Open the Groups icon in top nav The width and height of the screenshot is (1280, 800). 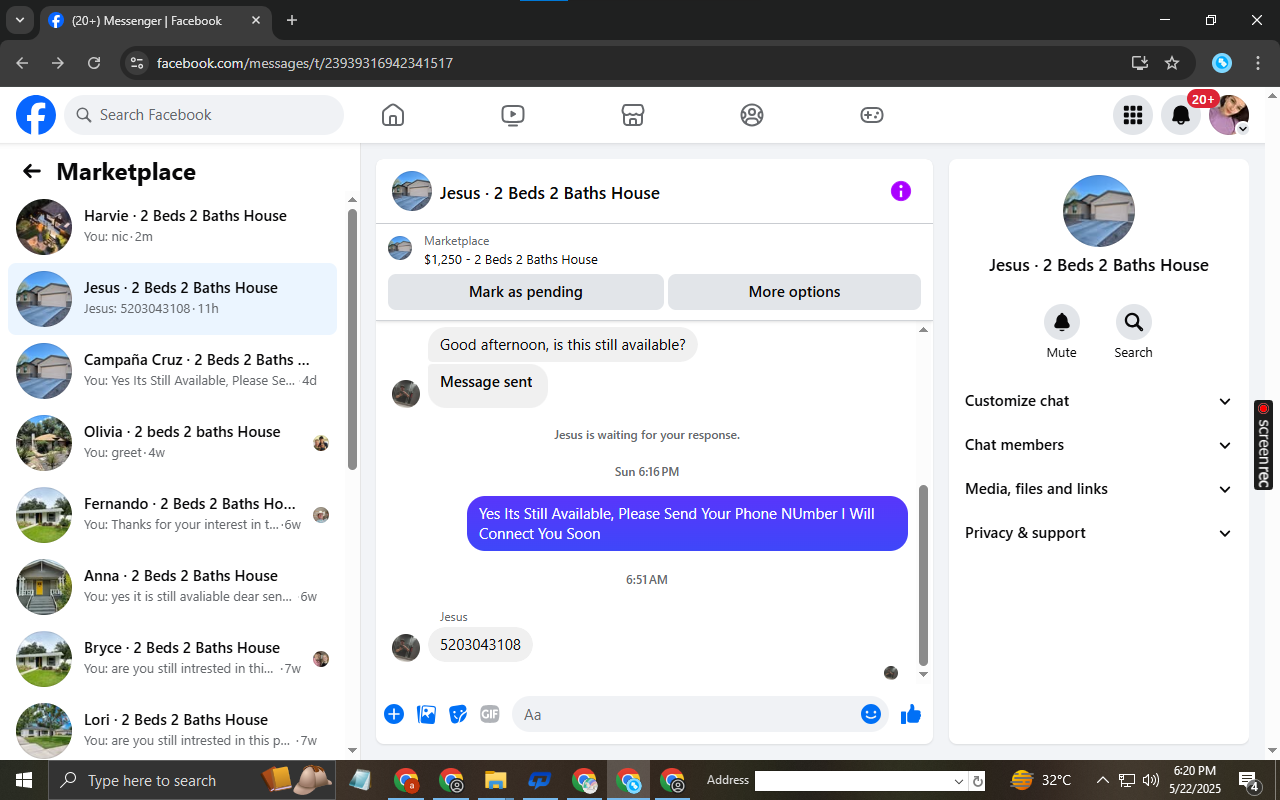click(752, 115)
